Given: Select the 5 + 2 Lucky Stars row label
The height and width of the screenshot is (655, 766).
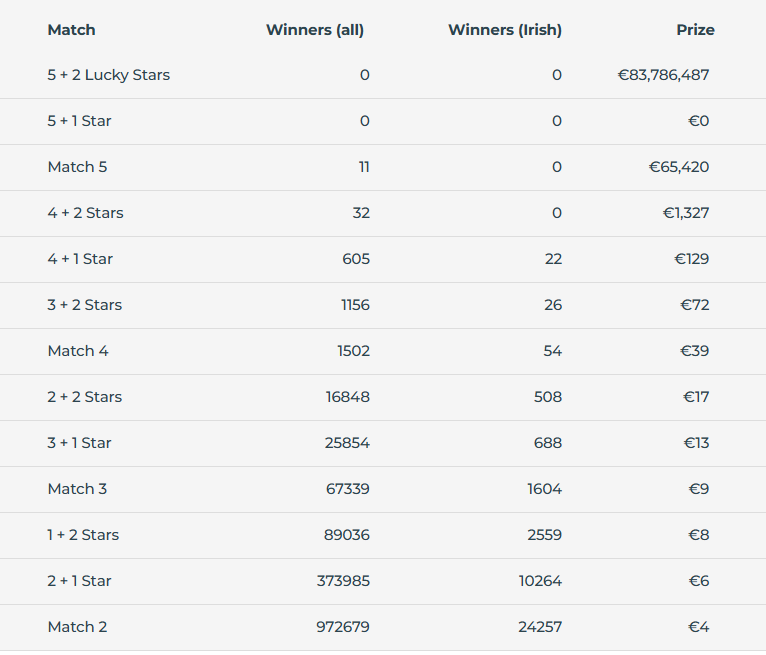Looking at the screenshot, I should point(108,75).
